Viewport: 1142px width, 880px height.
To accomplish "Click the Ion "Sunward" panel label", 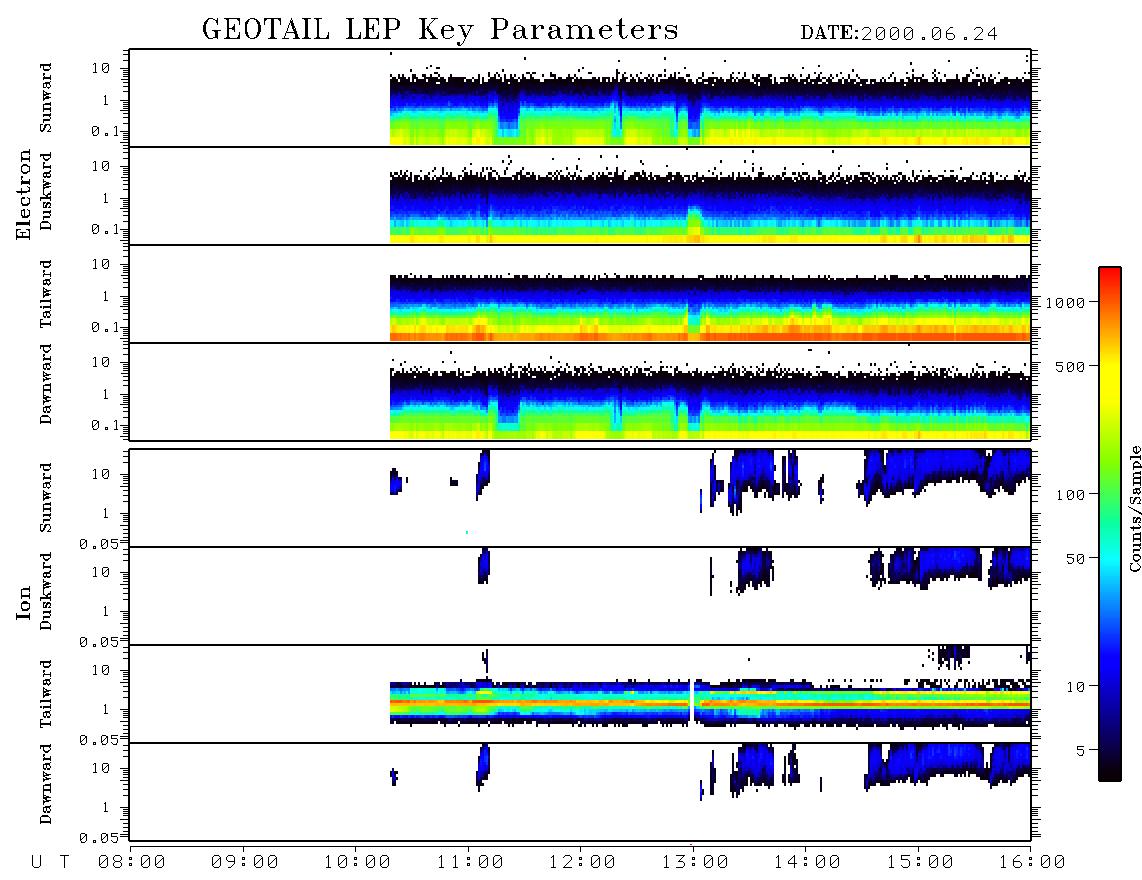I will click(46, 498).
